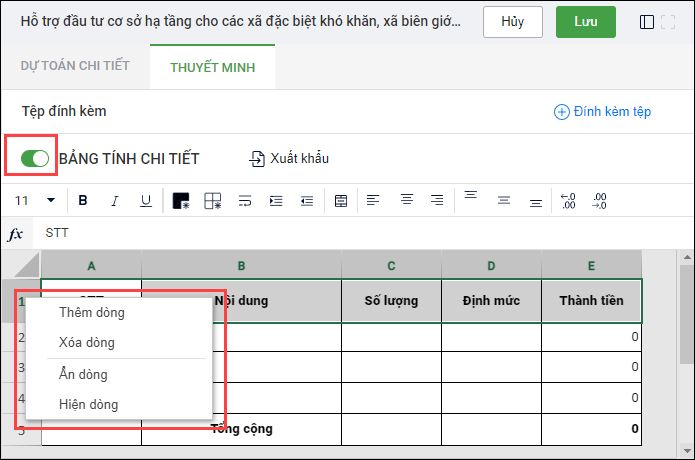Image resolution: width=695 pixels, height=460 pixels.
Task: Apply underline formatting
Action: [146, 201]
